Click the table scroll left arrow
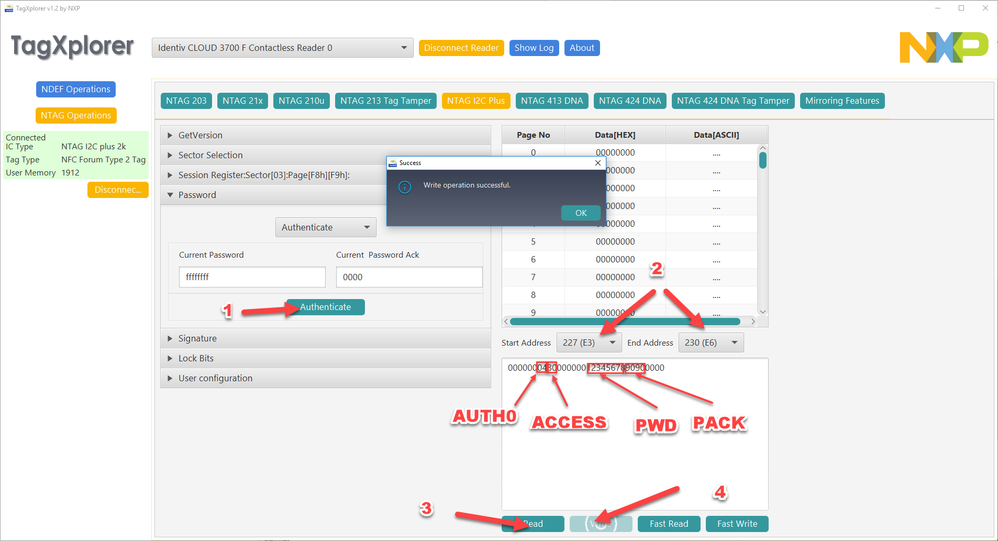The height and width of the screenshot is (541, 998). pyautogui.click(x=507, y=321)
